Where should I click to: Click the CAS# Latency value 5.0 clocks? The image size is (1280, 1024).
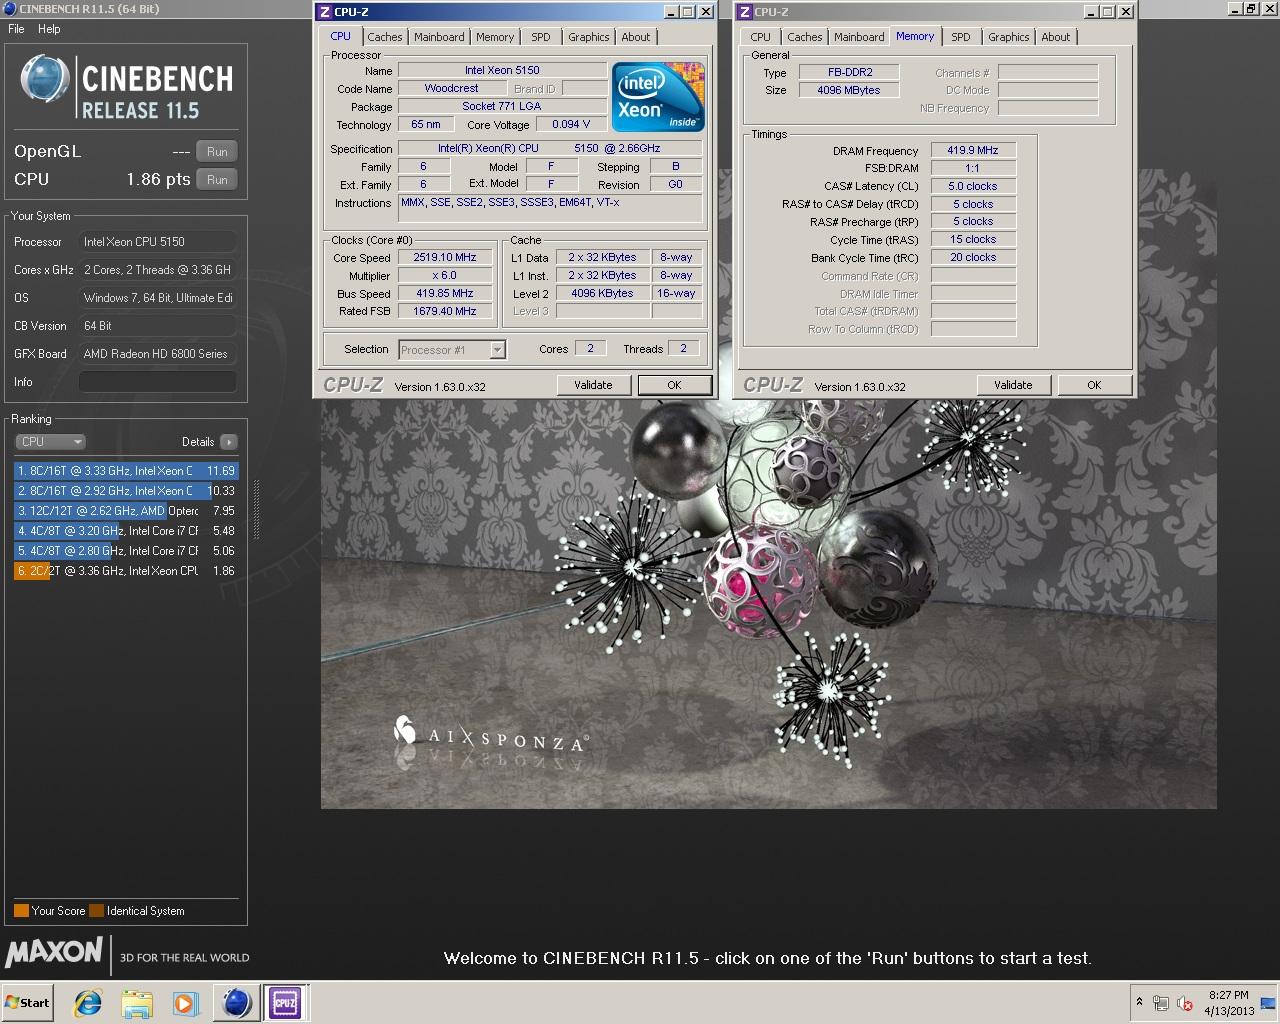pos(972,187)
